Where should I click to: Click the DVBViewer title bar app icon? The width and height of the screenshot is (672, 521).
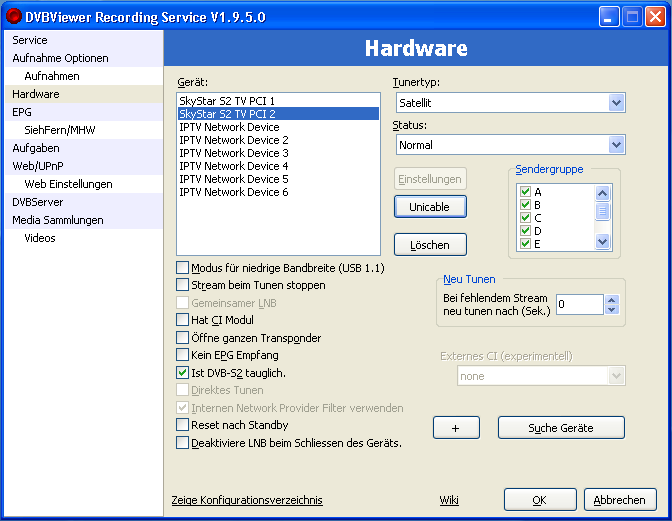(14, 16)
